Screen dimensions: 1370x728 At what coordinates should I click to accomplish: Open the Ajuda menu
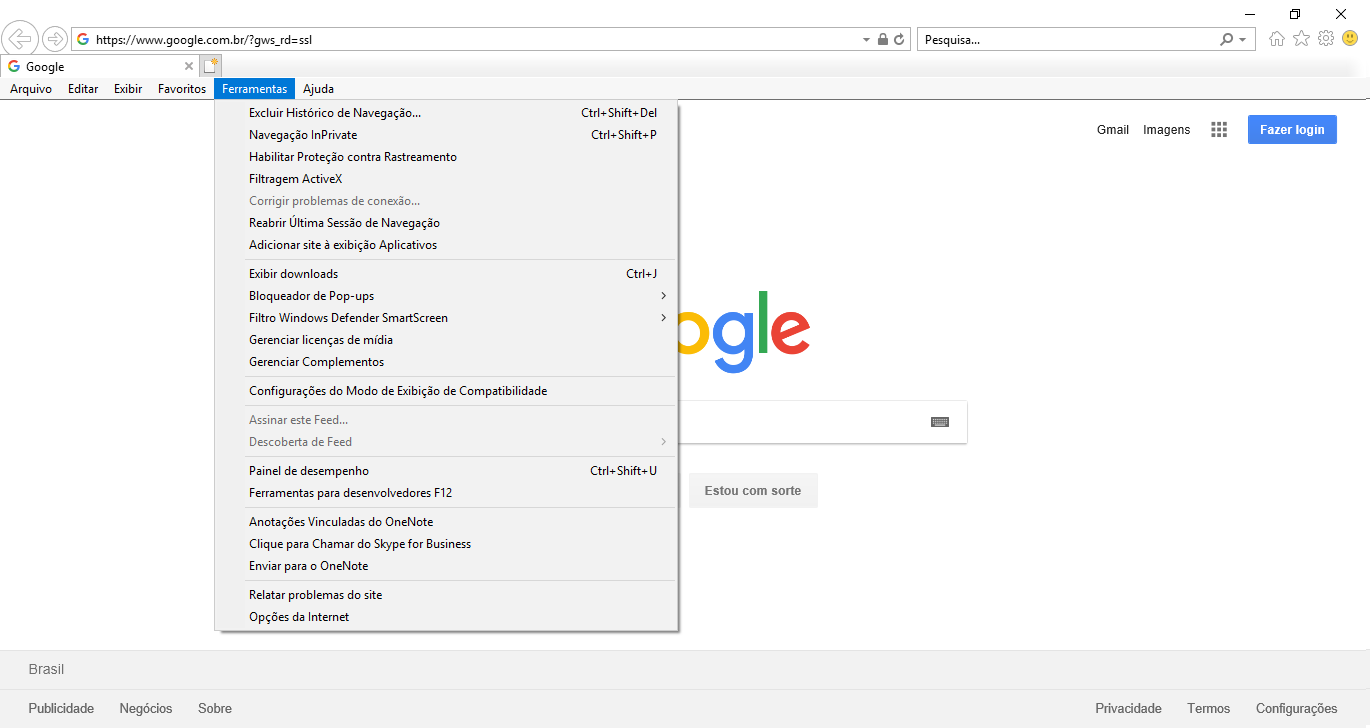(318, 89)
